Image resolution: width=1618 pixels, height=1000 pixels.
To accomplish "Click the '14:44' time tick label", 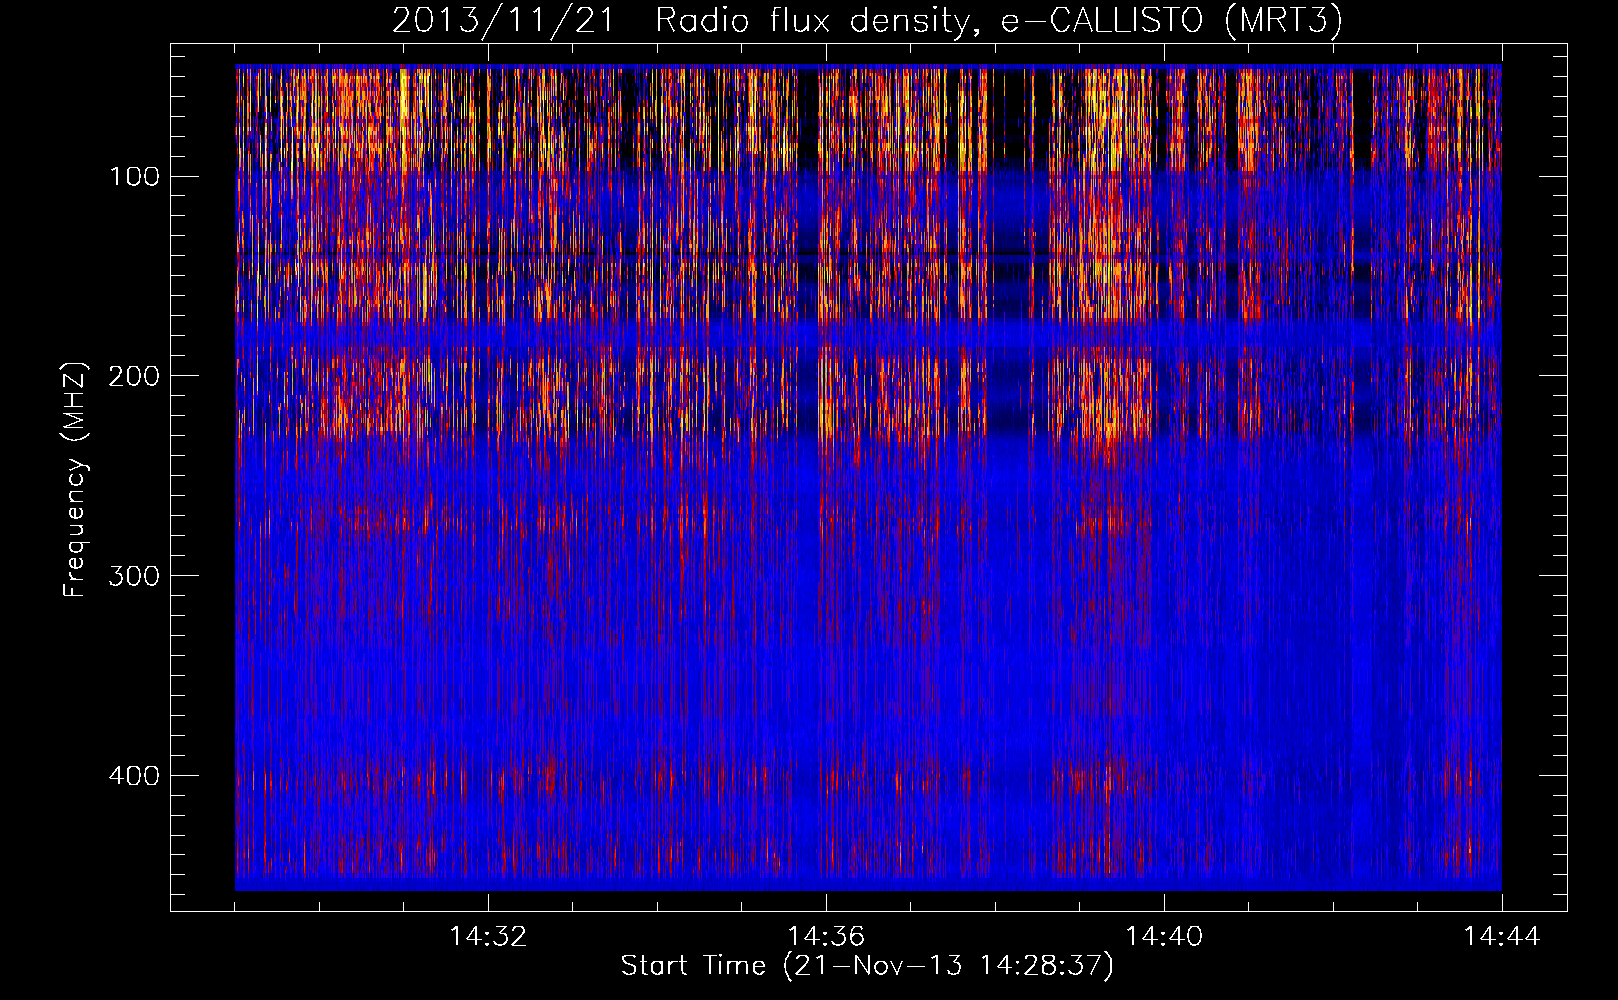I will tap(1502, 937).
